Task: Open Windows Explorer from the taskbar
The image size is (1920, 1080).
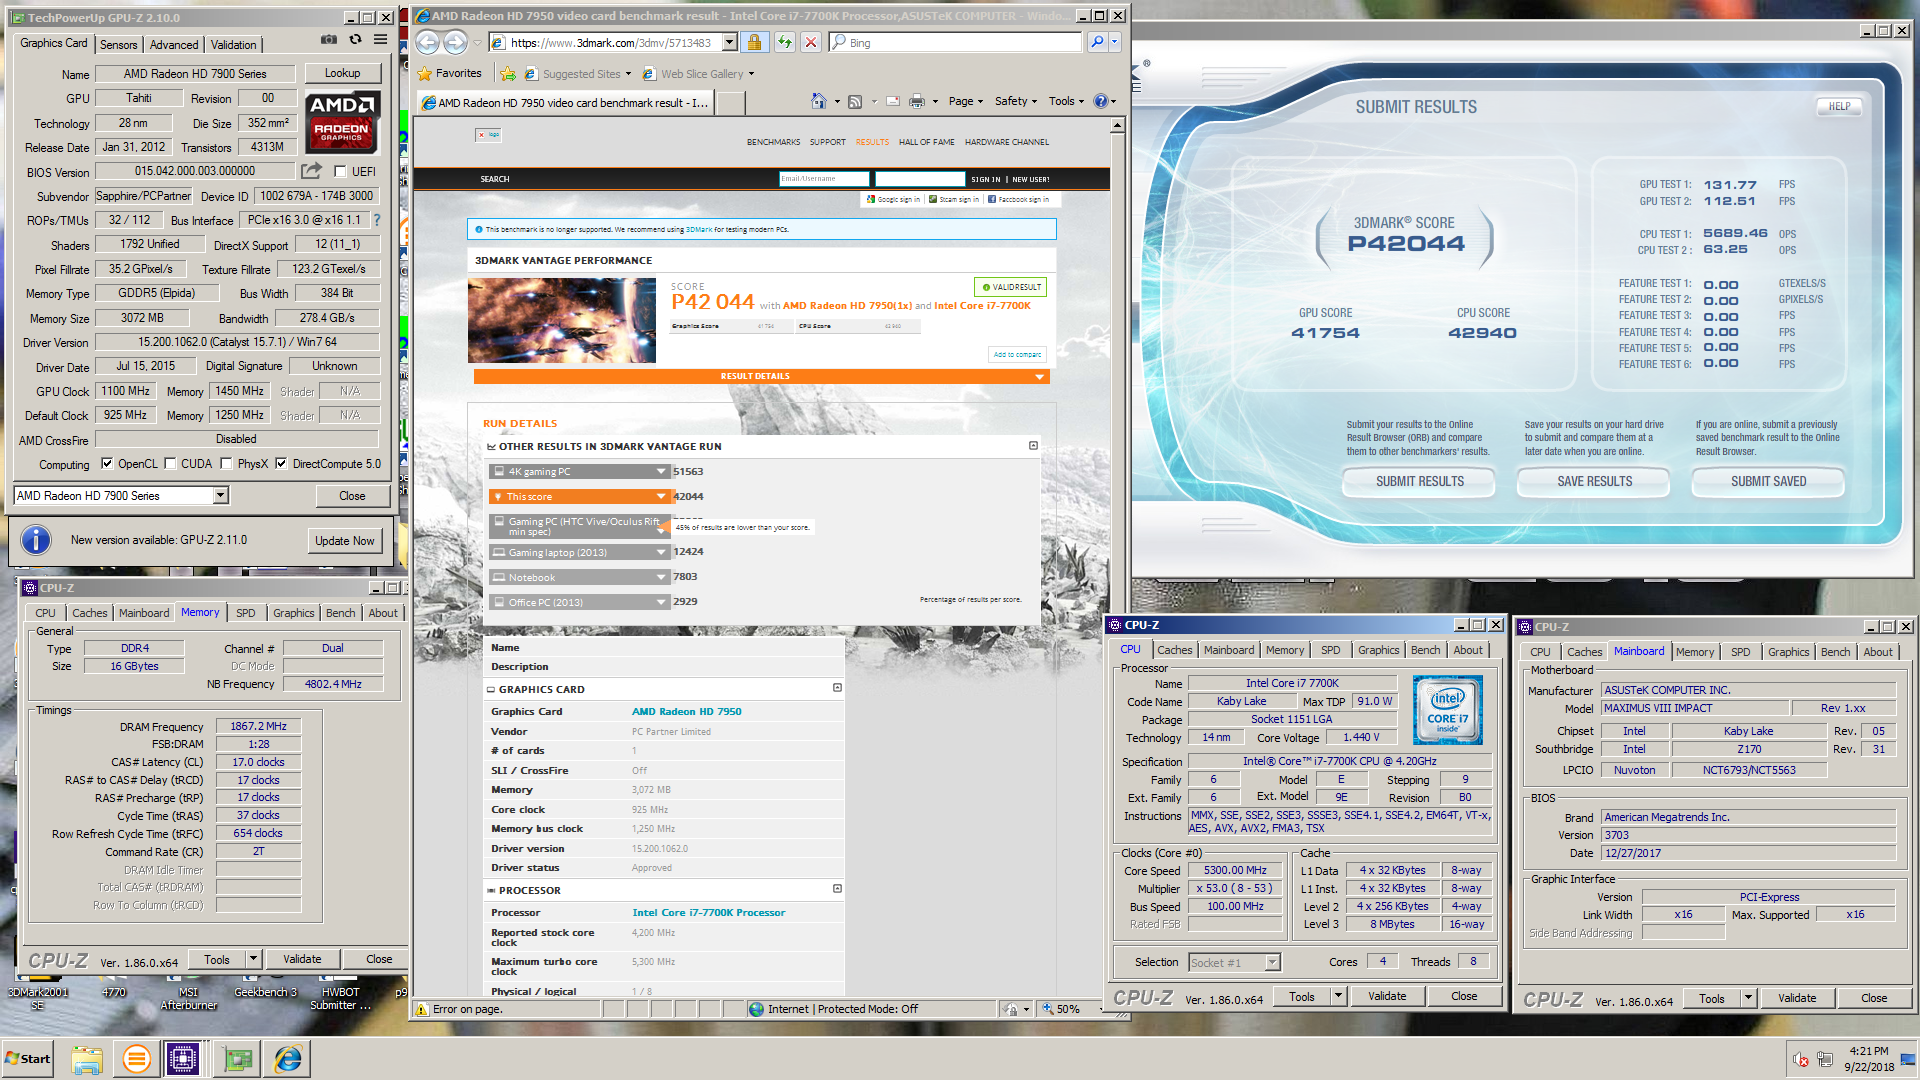Action: point(87,1058)
